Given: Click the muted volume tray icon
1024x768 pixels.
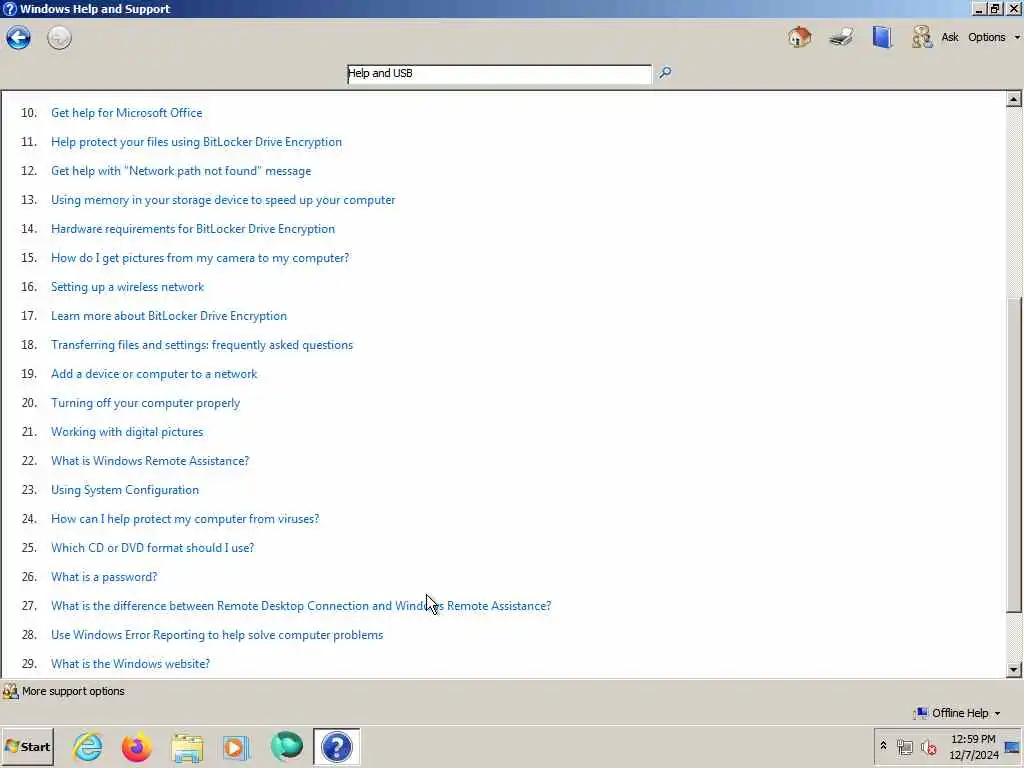Looking at the screenshot, I should 928,746.
